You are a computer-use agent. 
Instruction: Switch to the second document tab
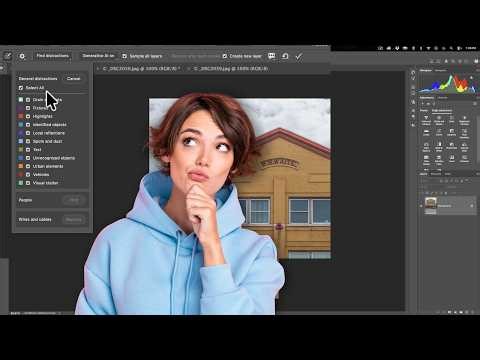[231, 69]
